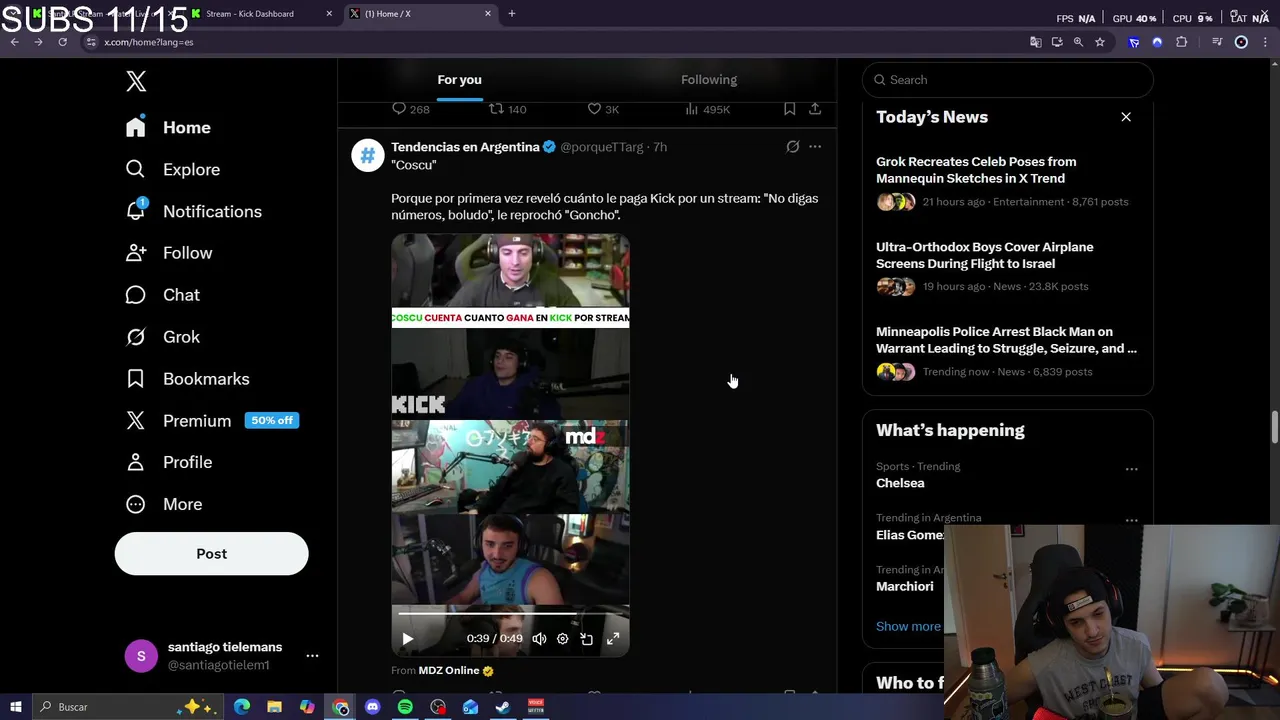Screen dimensions: 1280x720
Task: Open Premium with 50% off badge
Action: pyautogui.click(x=212, y=421)
